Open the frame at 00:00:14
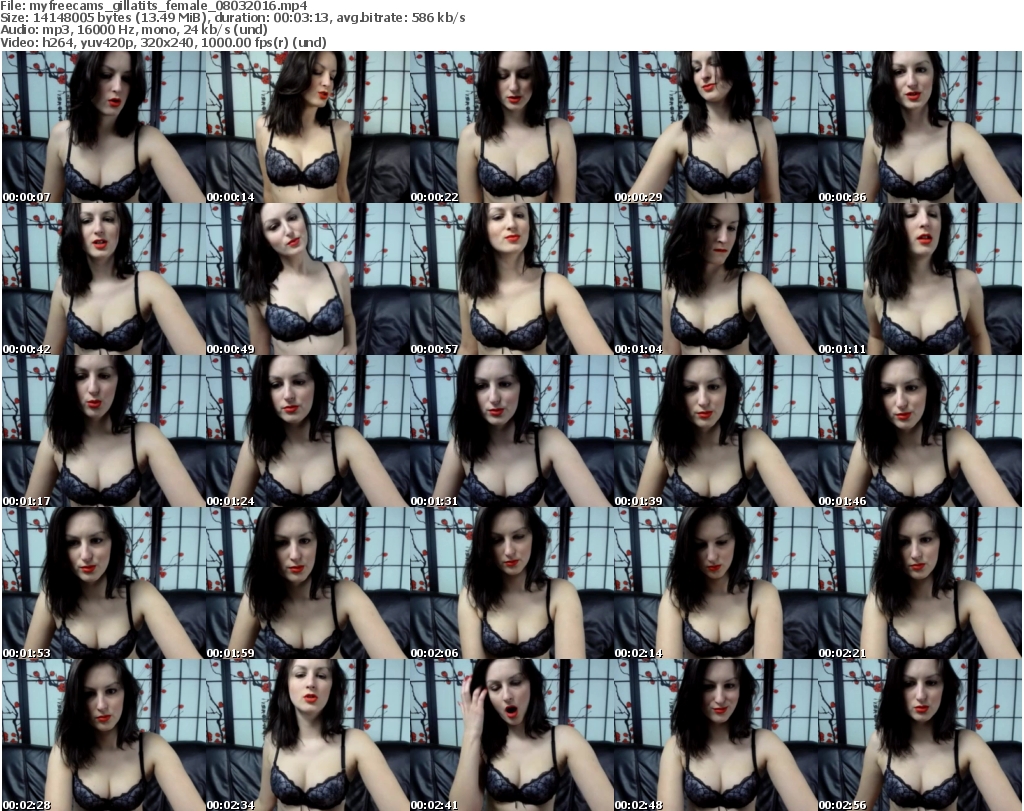 (x=308, y=127)
